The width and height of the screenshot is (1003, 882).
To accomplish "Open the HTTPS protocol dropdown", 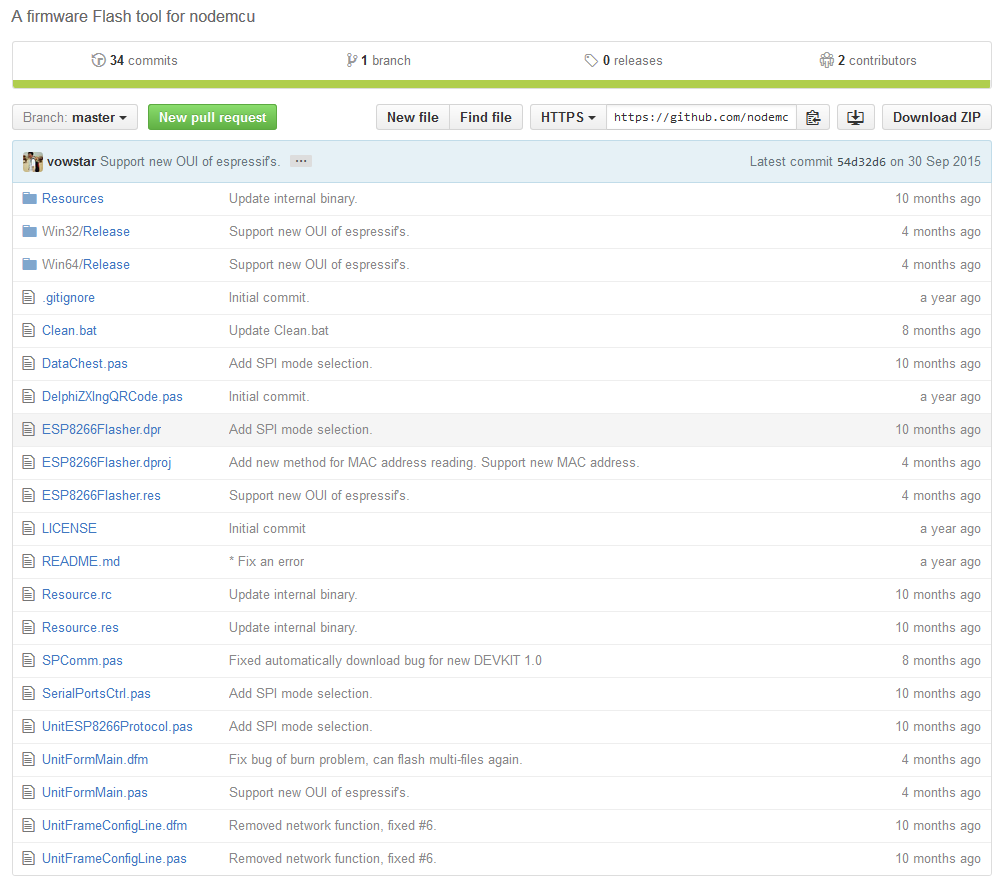I will pos(568,118).
